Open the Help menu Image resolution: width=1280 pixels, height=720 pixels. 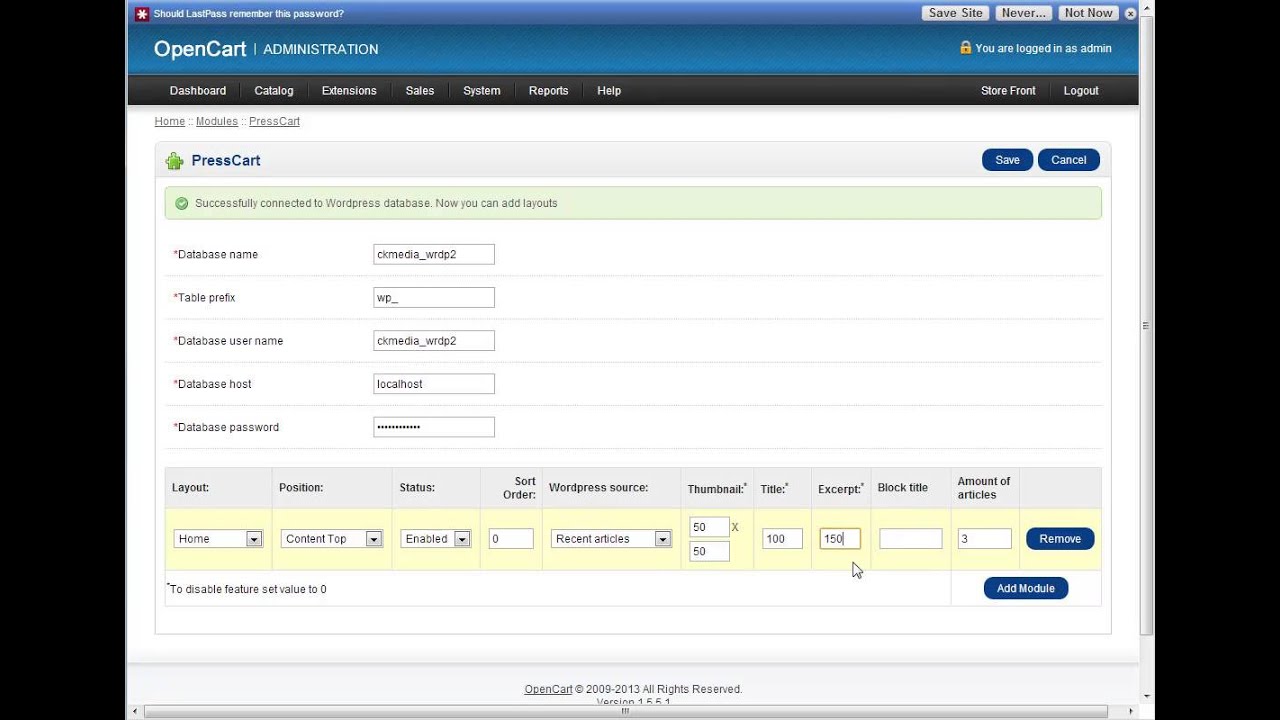(609, 90)
